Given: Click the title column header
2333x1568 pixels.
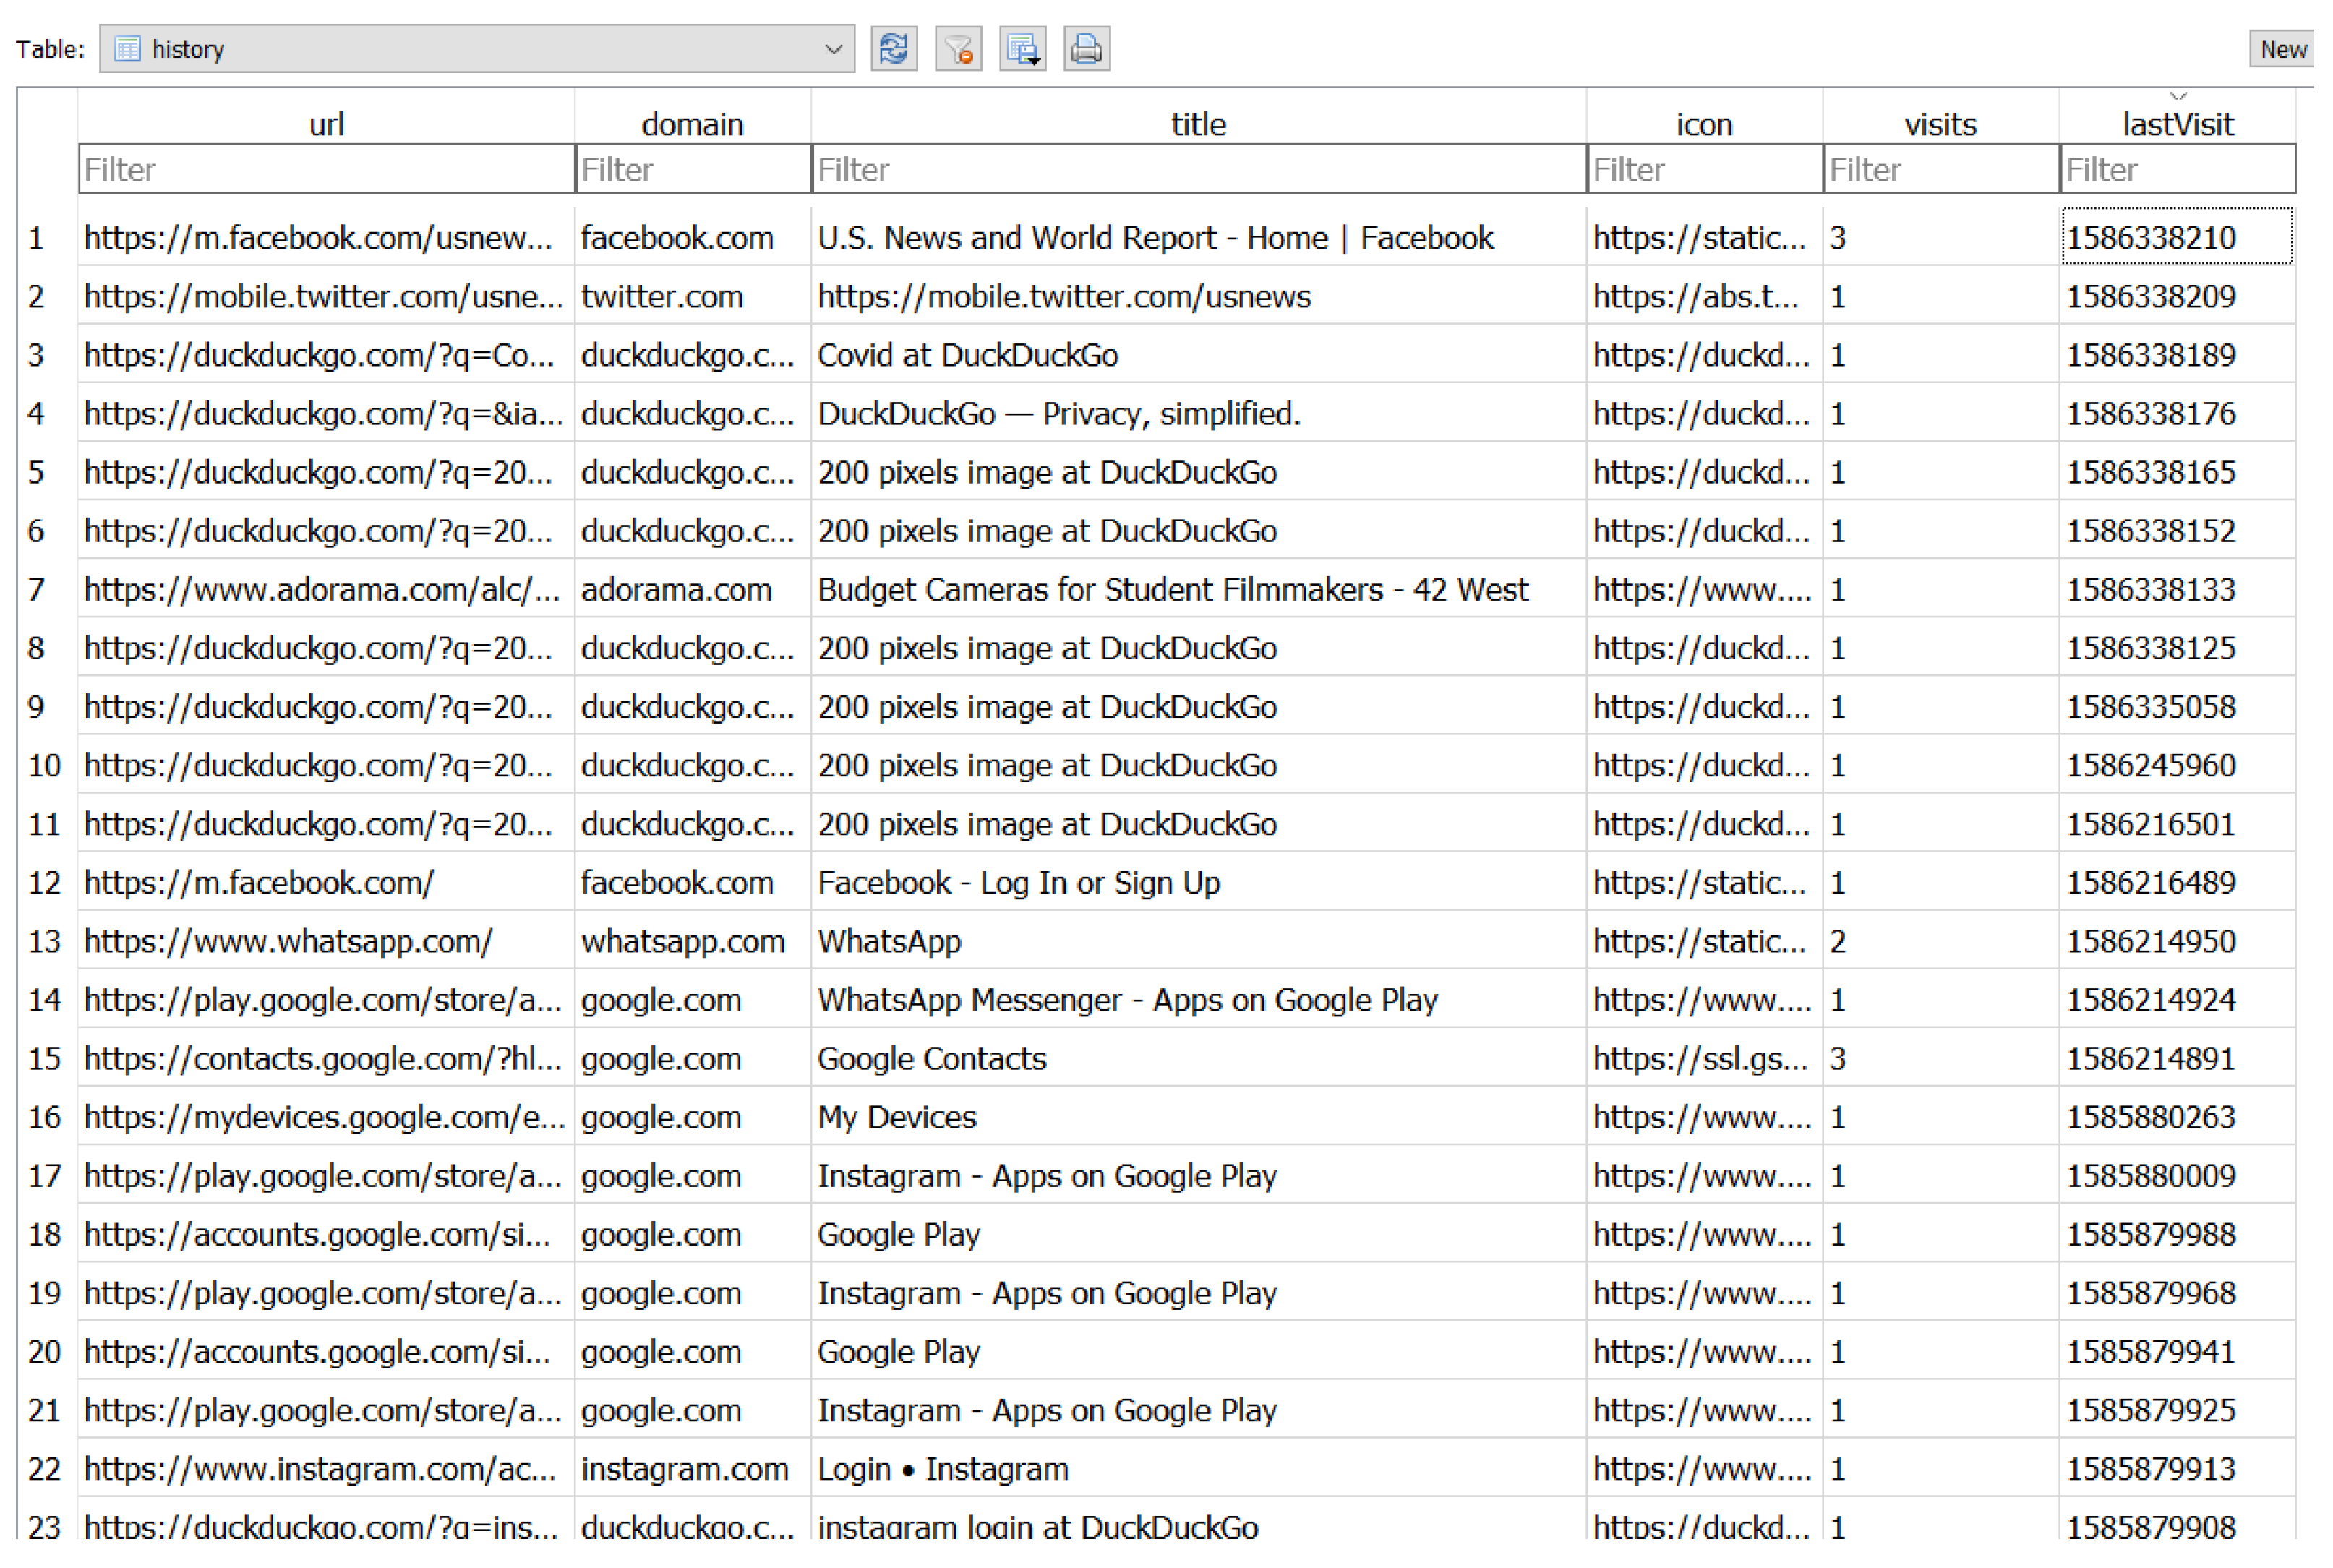Looking at the screenshot, I should (1197, 124).
